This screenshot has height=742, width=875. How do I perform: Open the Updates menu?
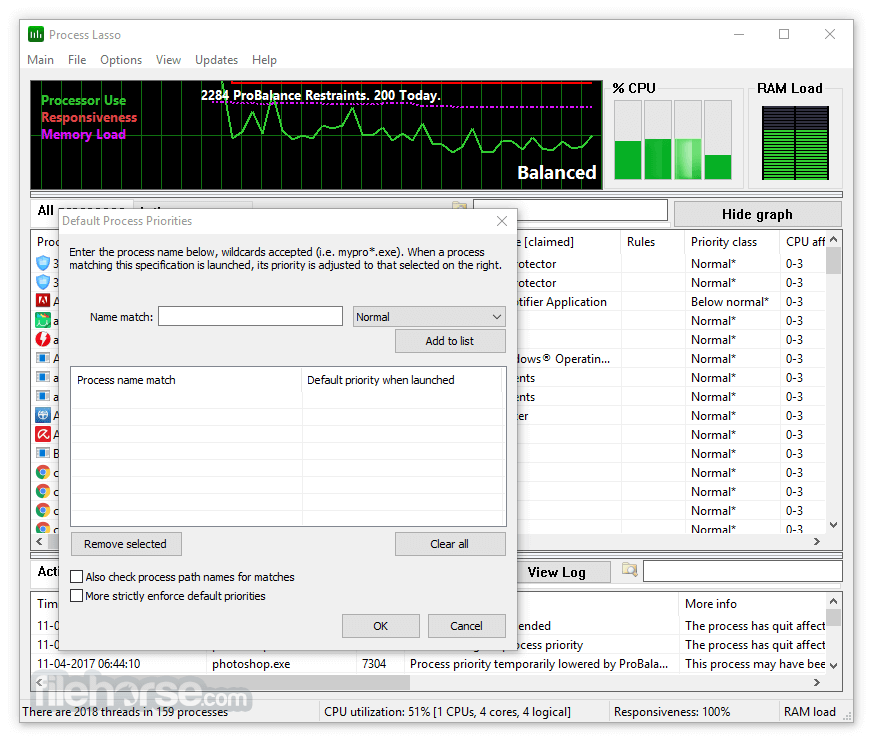(x=216, y=60)
